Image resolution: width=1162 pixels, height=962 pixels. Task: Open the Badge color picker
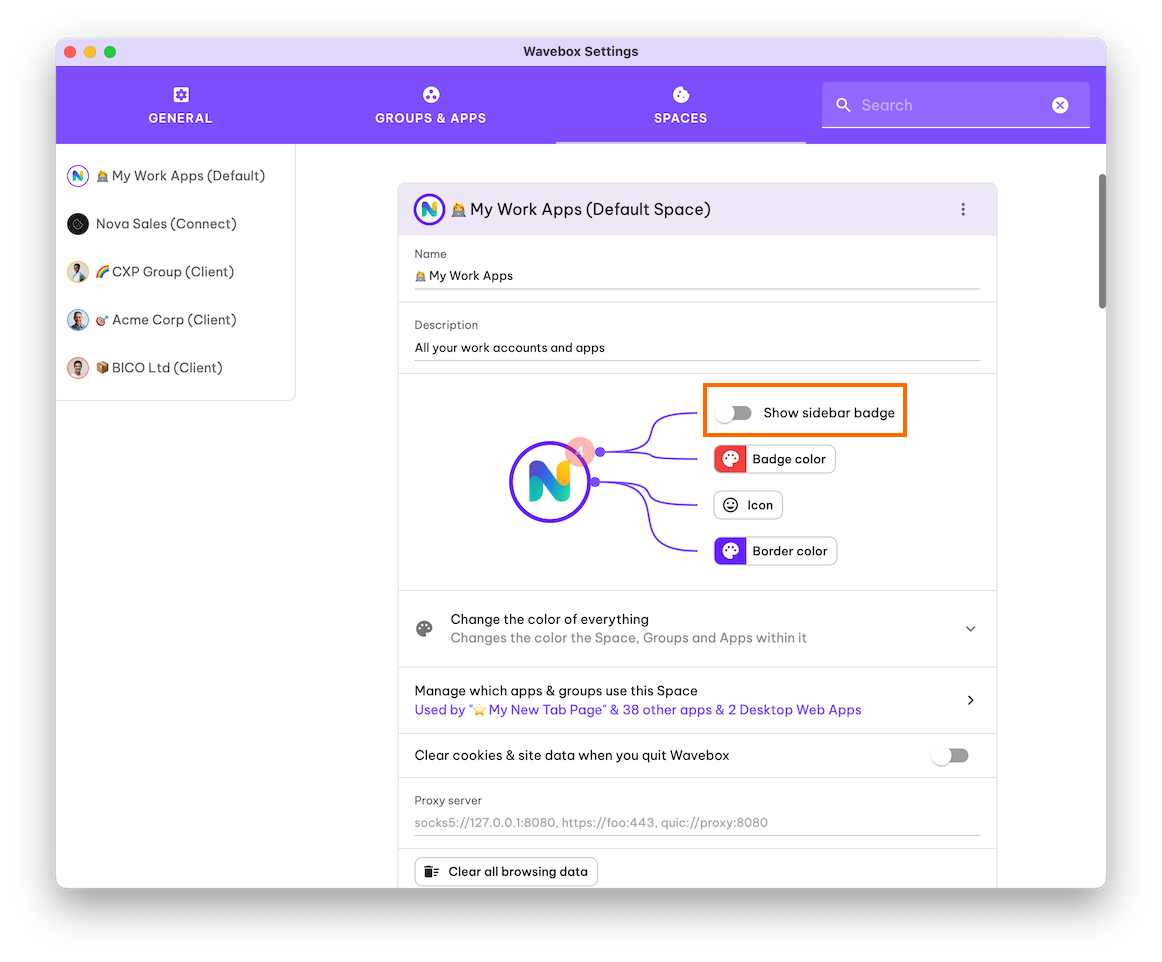click(774, 460)
